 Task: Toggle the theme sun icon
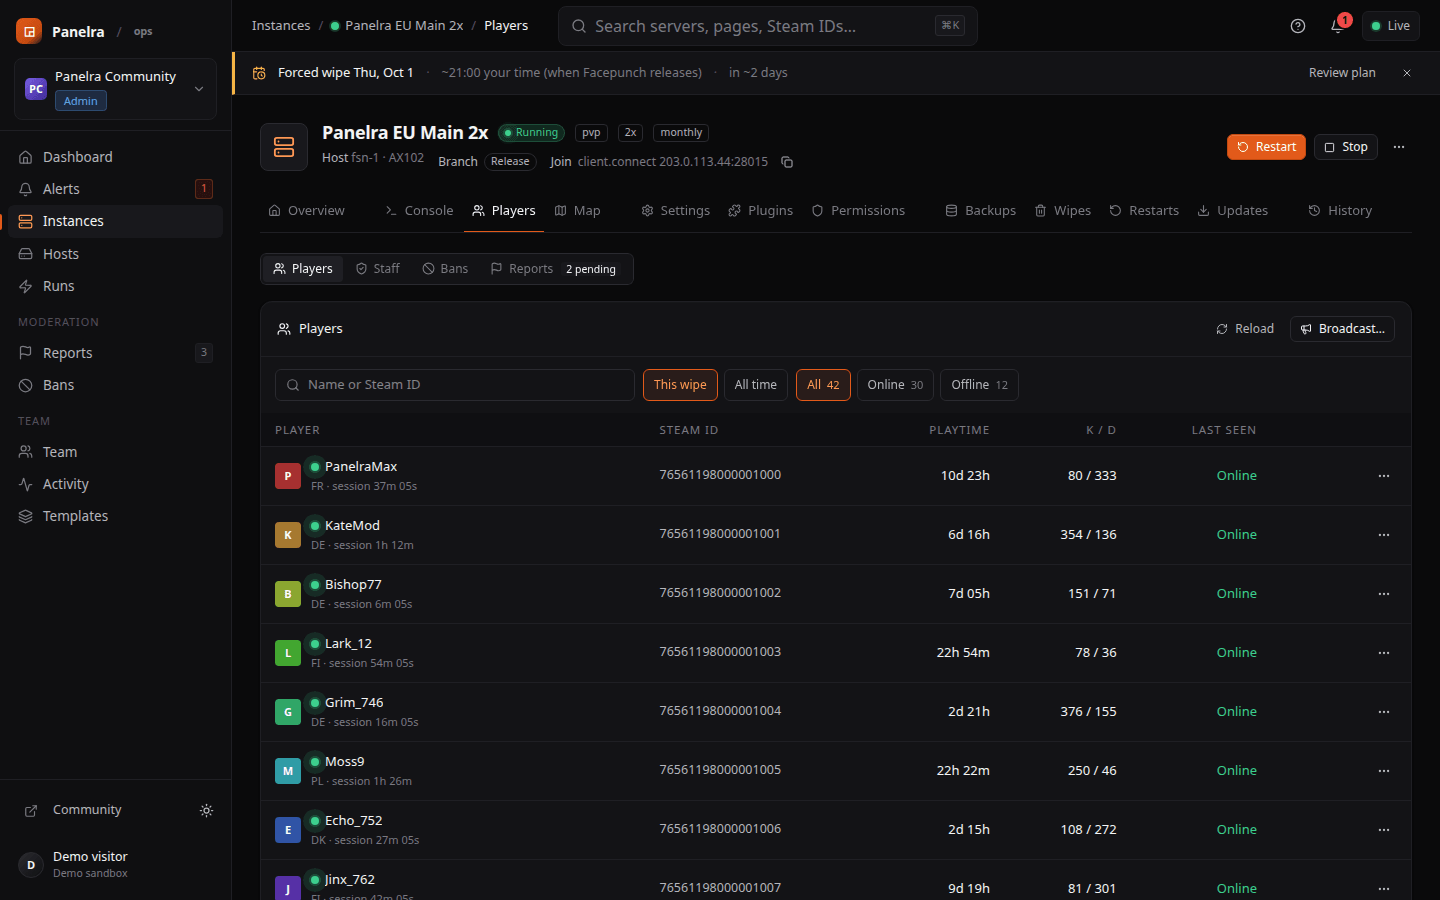tap(206, 810)
